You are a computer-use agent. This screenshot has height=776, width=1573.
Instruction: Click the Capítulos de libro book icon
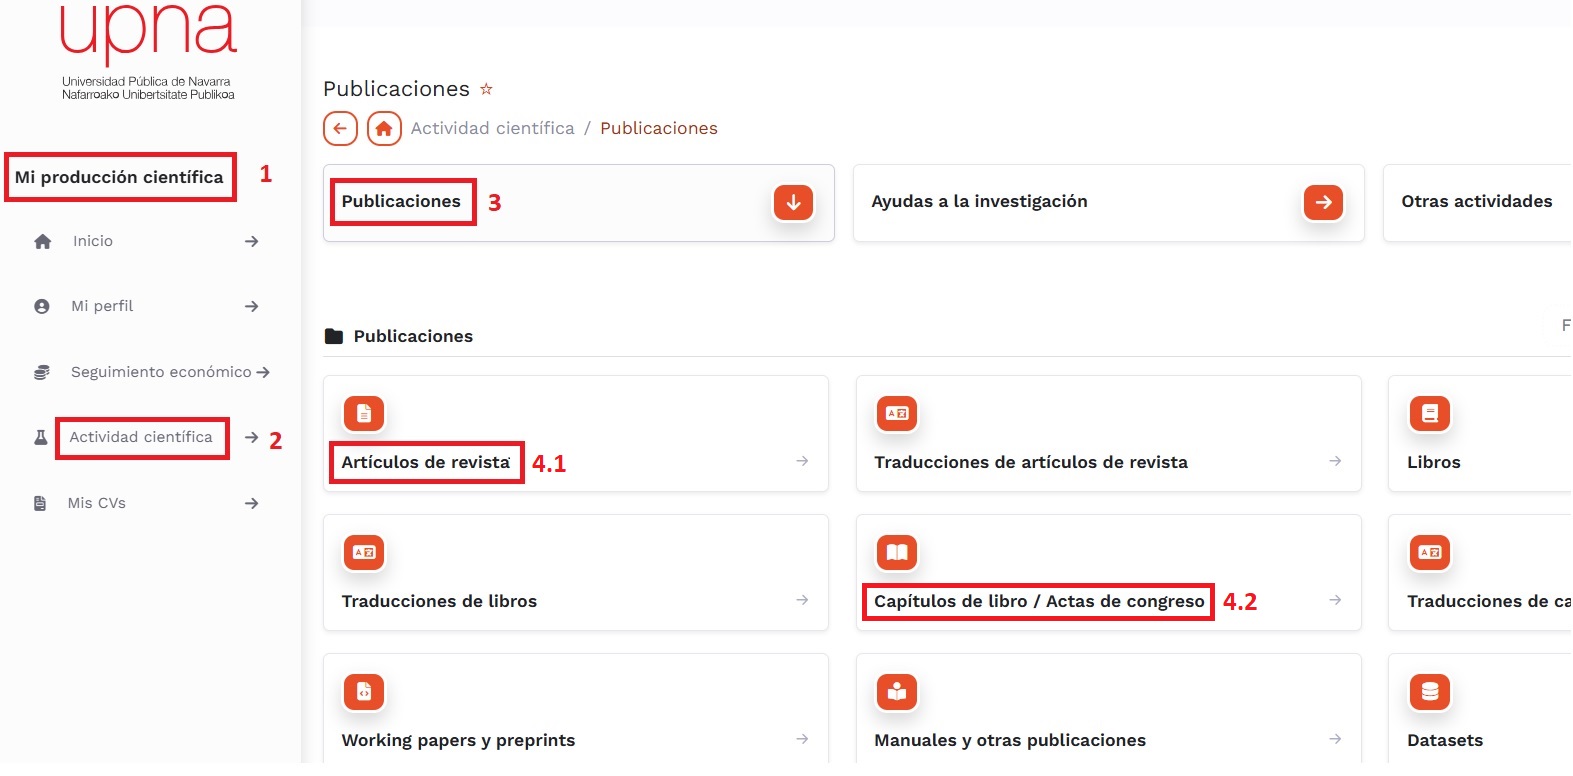(897, 553)
